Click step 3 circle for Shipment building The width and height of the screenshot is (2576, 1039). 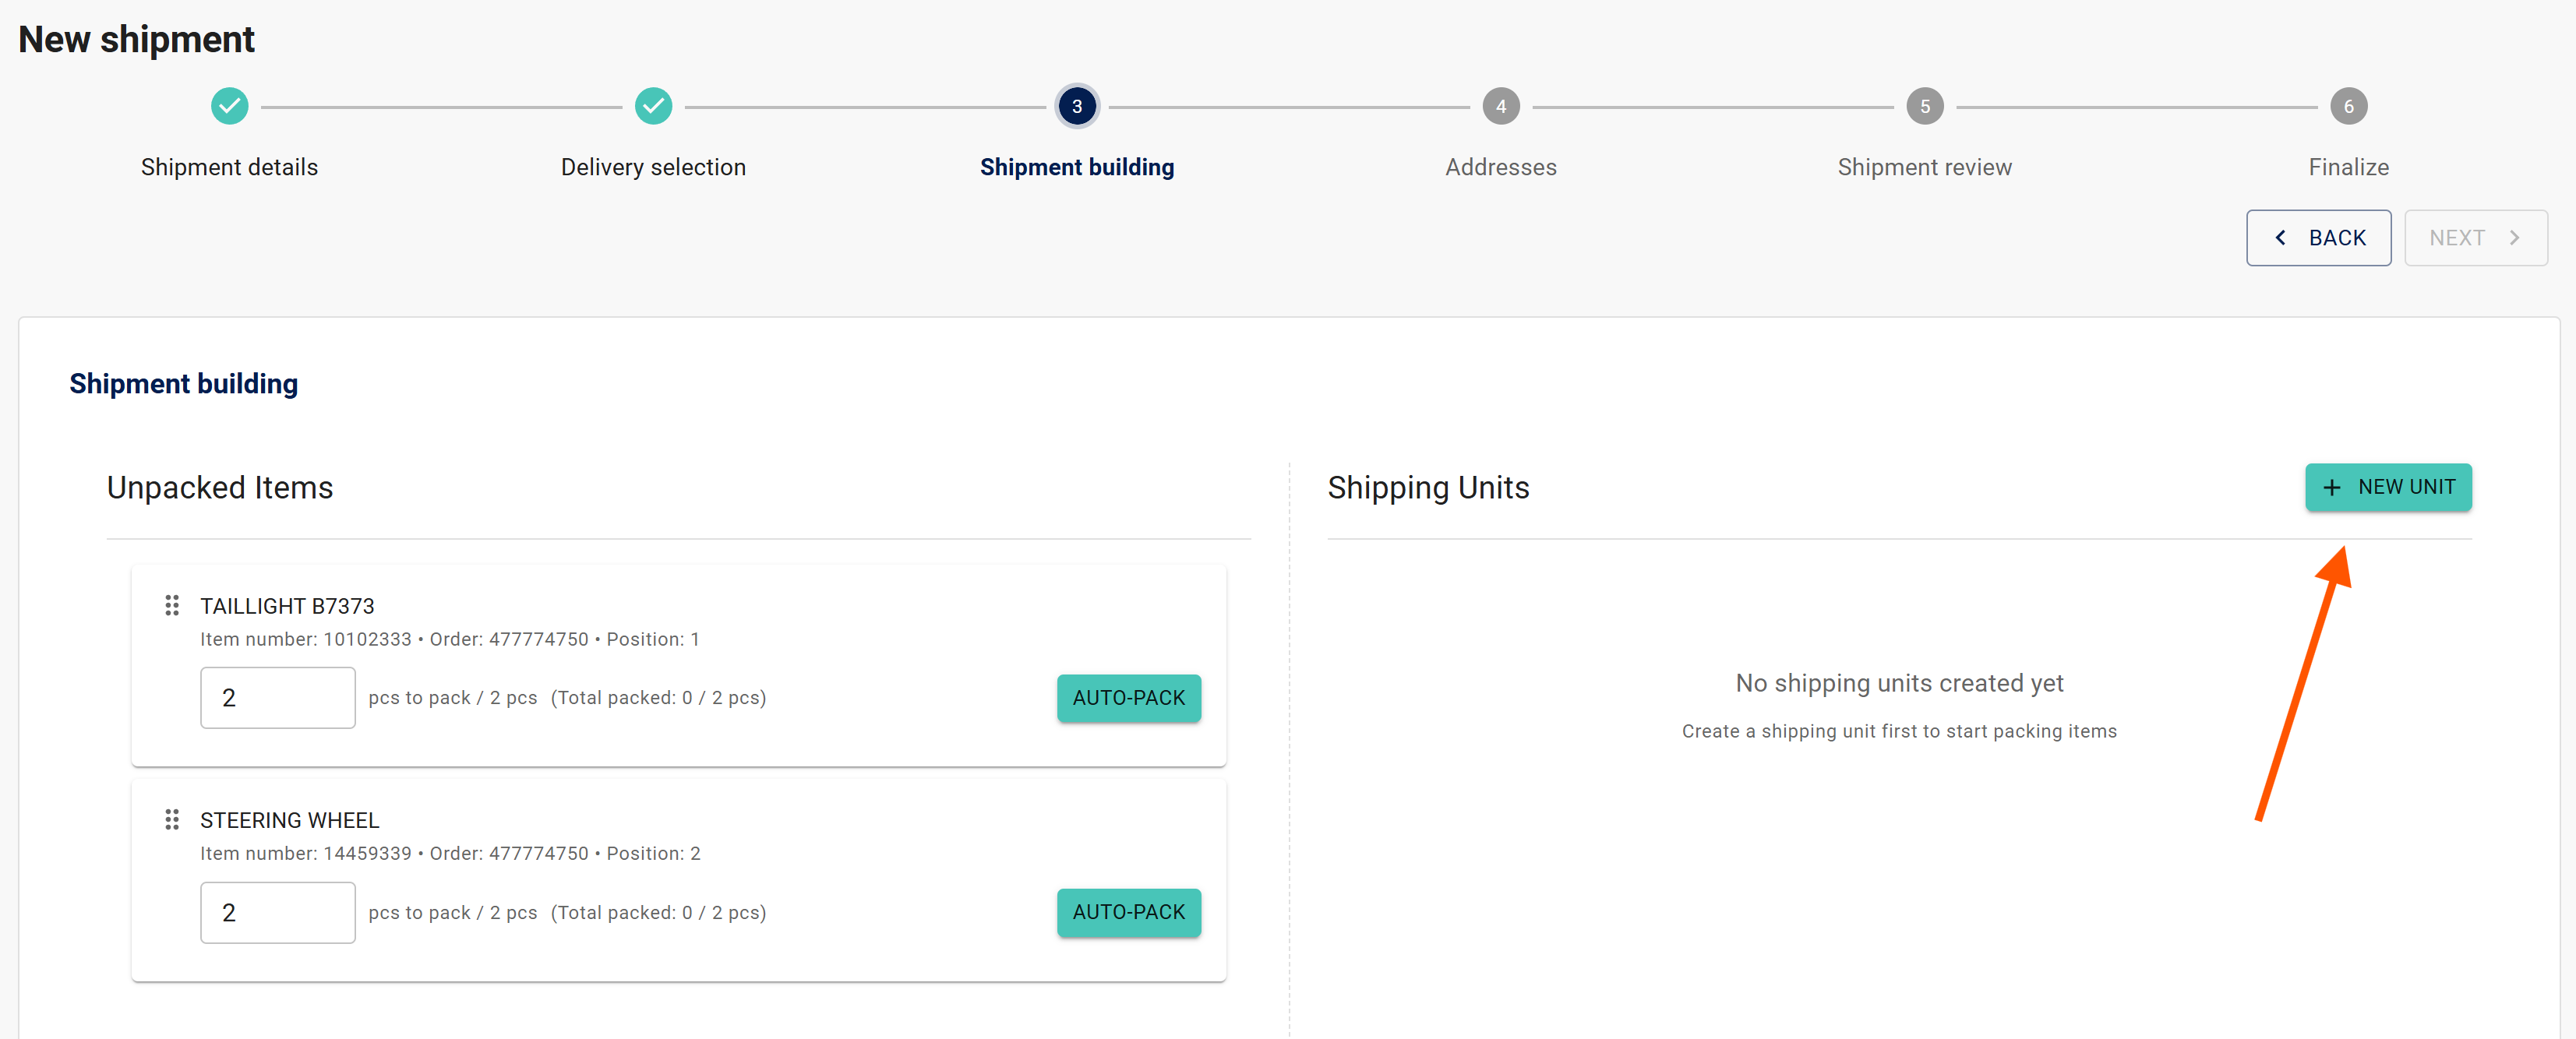coord(1076,106)
